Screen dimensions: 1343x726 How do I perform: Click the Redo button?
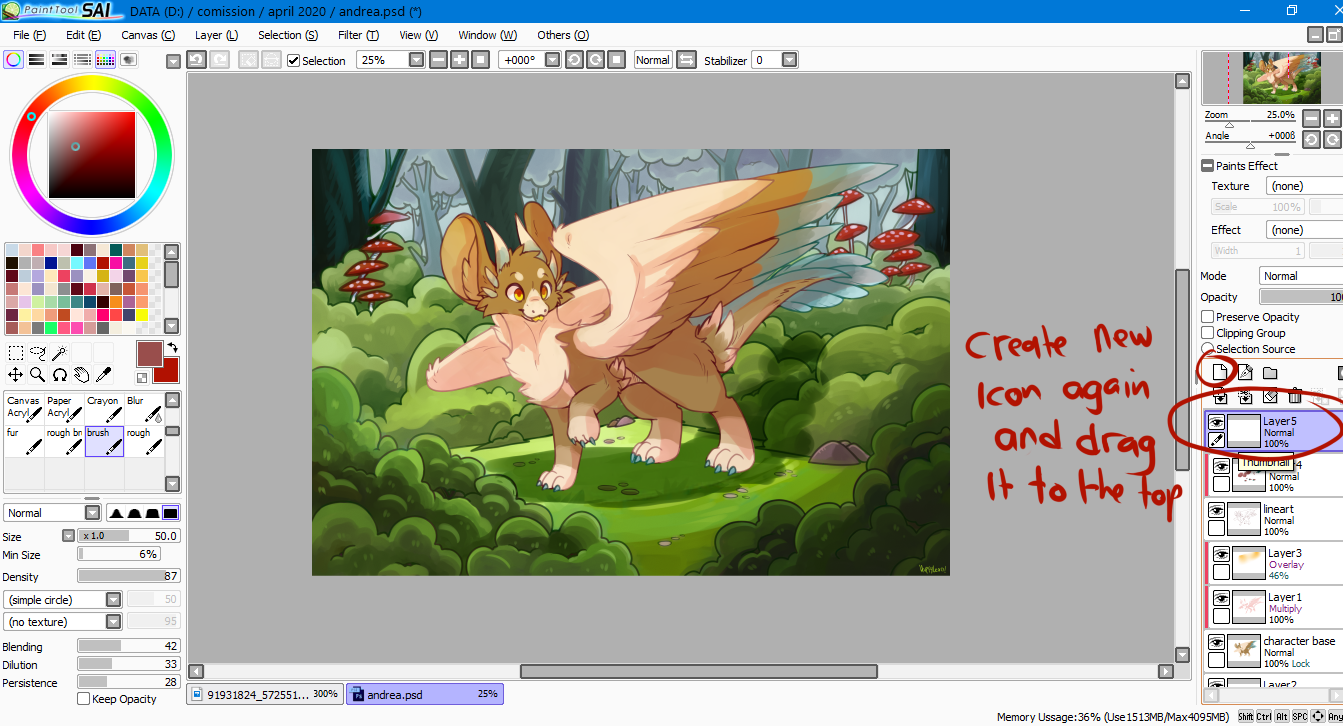pos(219,60)
